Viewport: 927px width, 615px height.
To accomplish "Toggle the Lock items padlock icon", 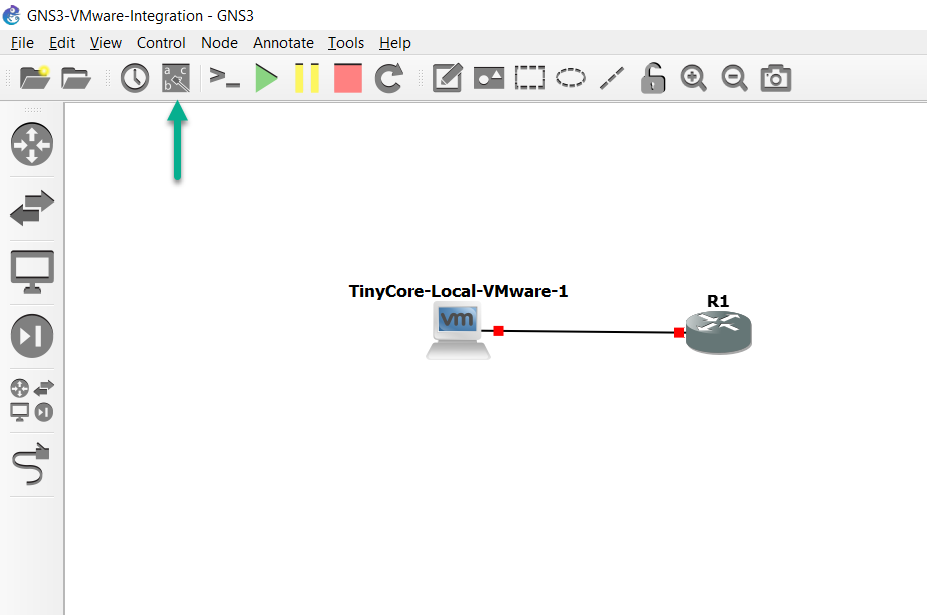I will [x=653, y=78].
